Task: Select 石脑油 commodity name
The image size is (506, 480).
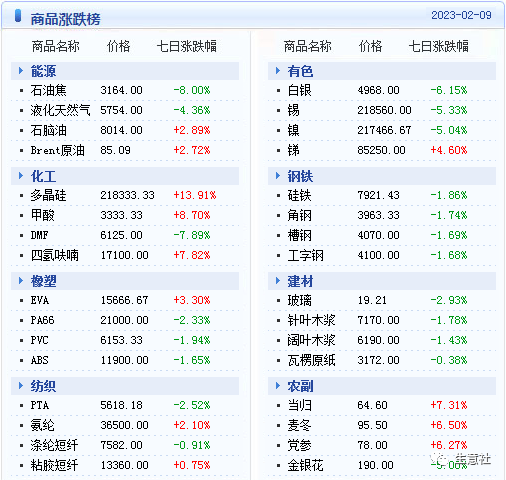Action: point(49,130)
